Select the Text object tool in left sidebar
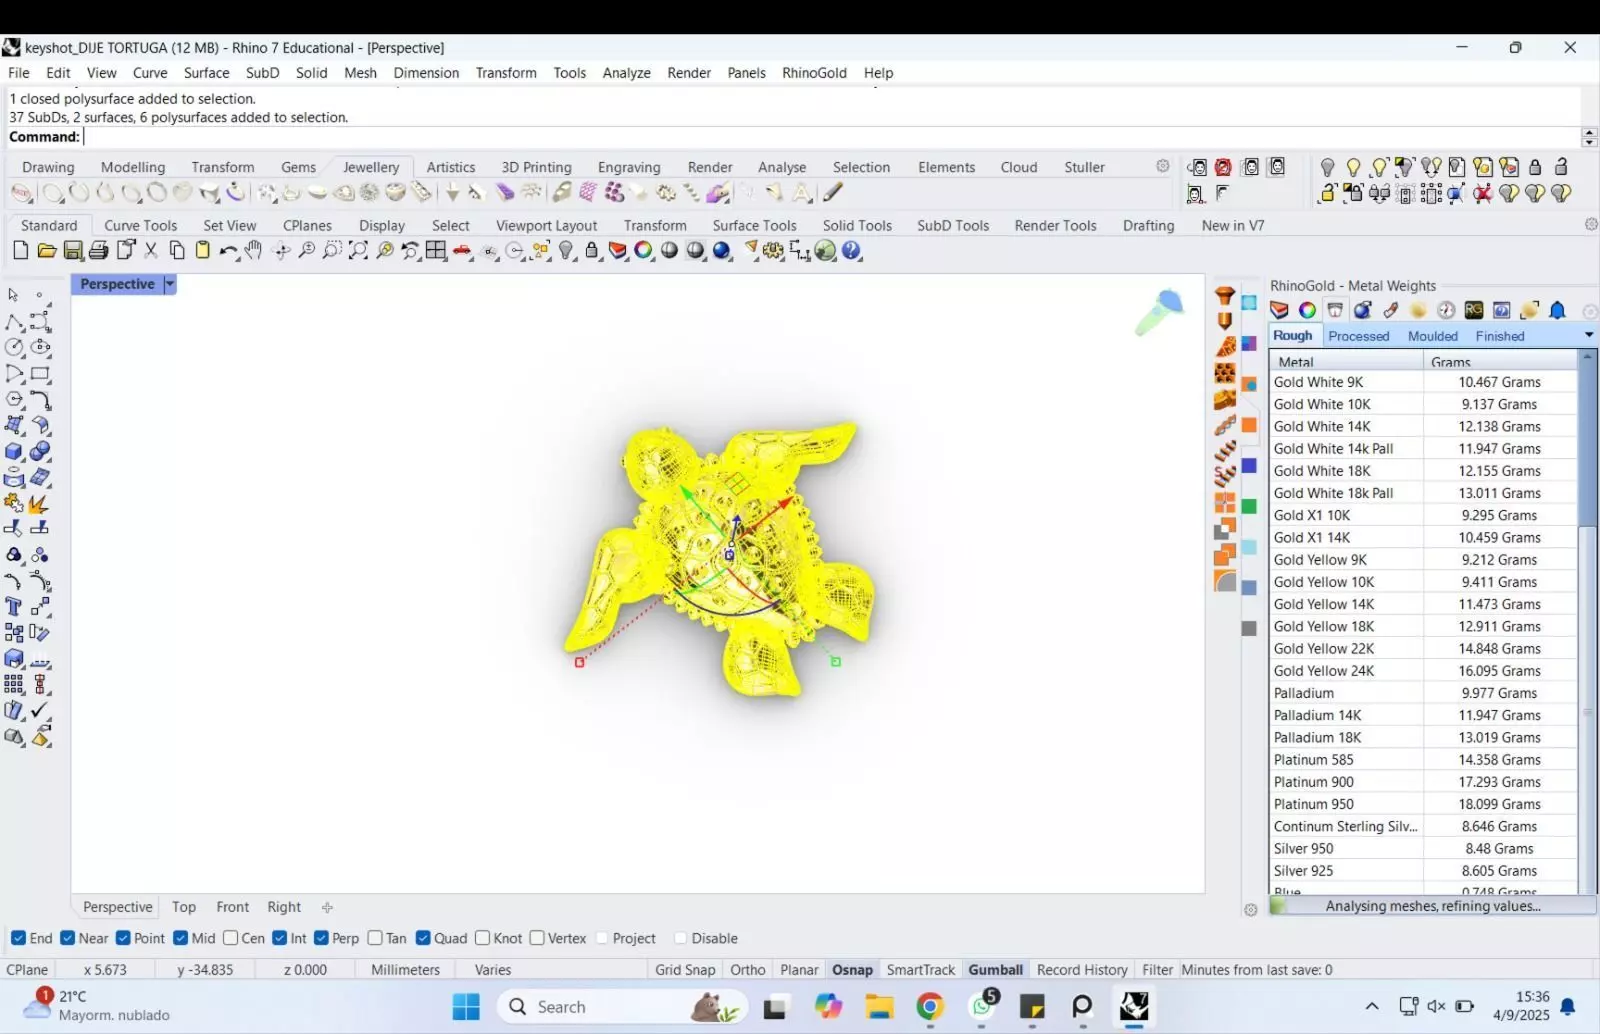The height and width of the screenshot is (1034, 1600). 14,607
